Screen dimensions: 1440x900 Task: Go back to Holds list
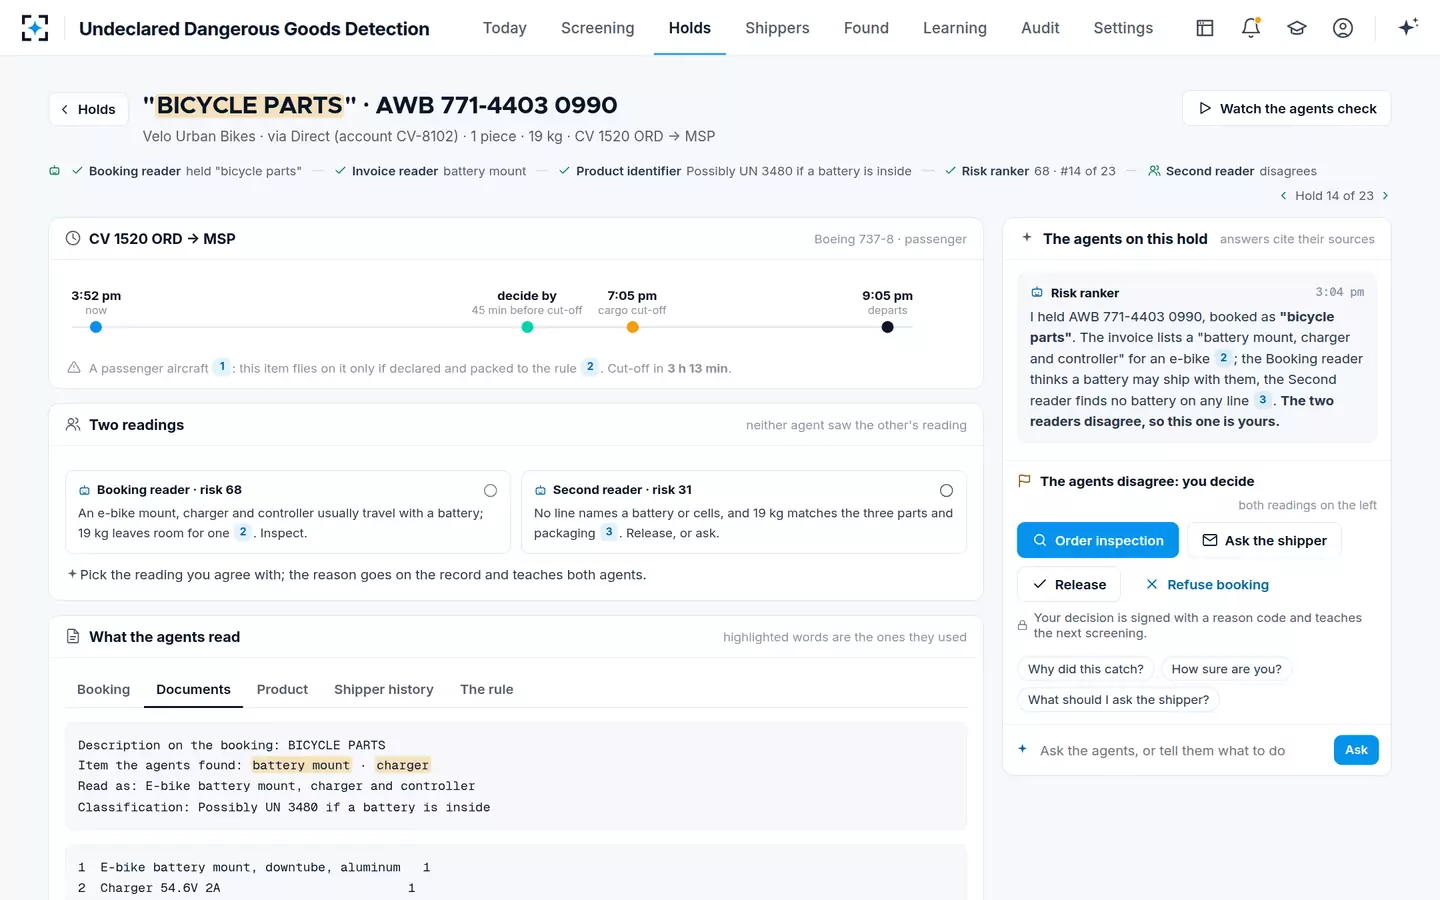point(89,109)
